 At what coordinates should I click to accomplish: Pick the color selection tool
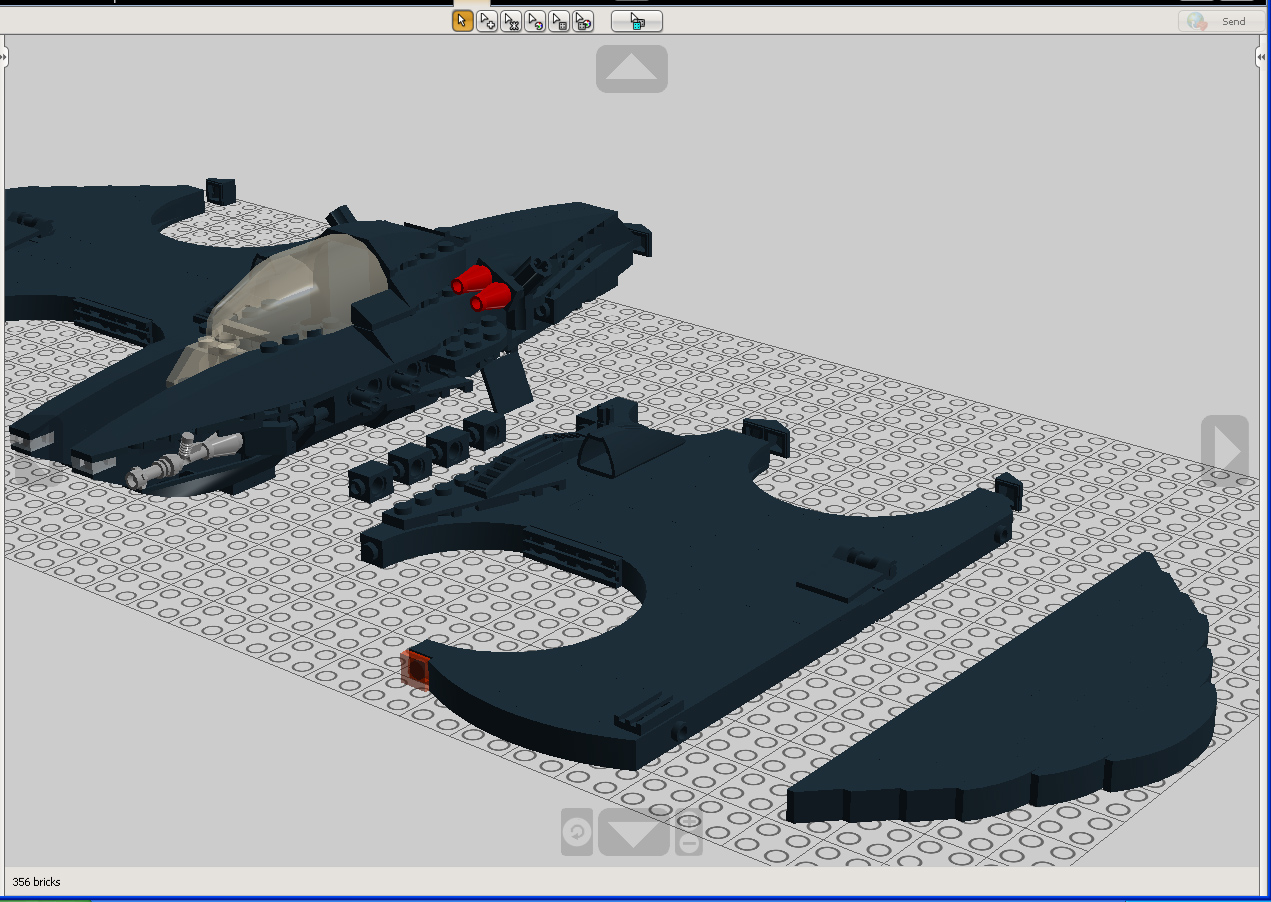pyautogui.click(x=535, y=21)
